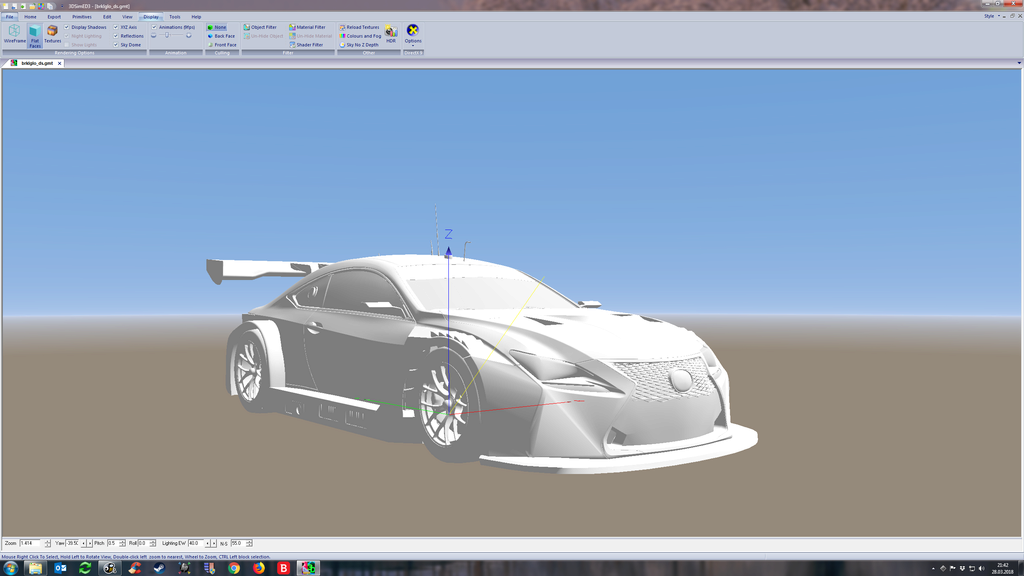Toggle the Display Shadows checkbox

coord(67,27)
